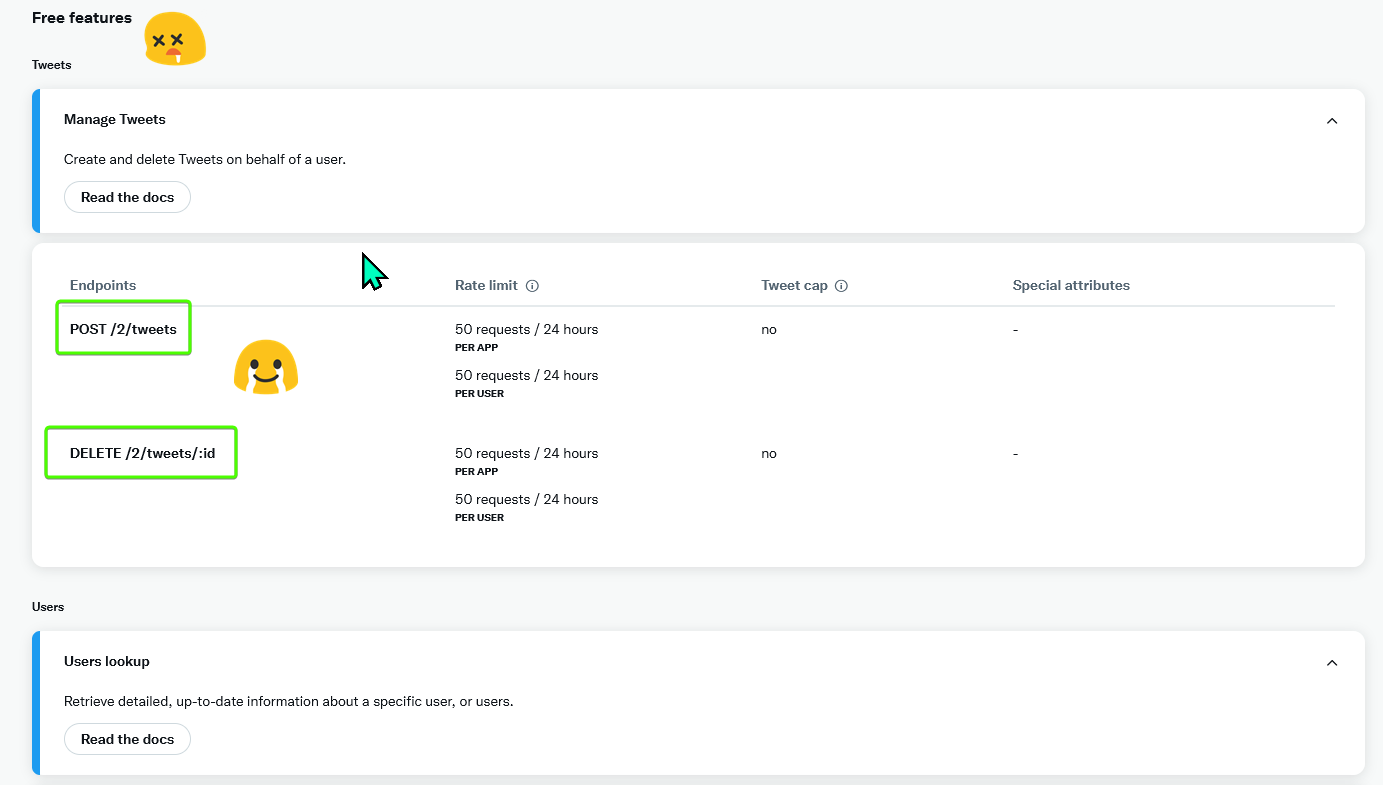This screenshot has width=1383, height=785.
Task: Click the dizzy-face emoji beside Free features
Action: [x=175, y=38]
